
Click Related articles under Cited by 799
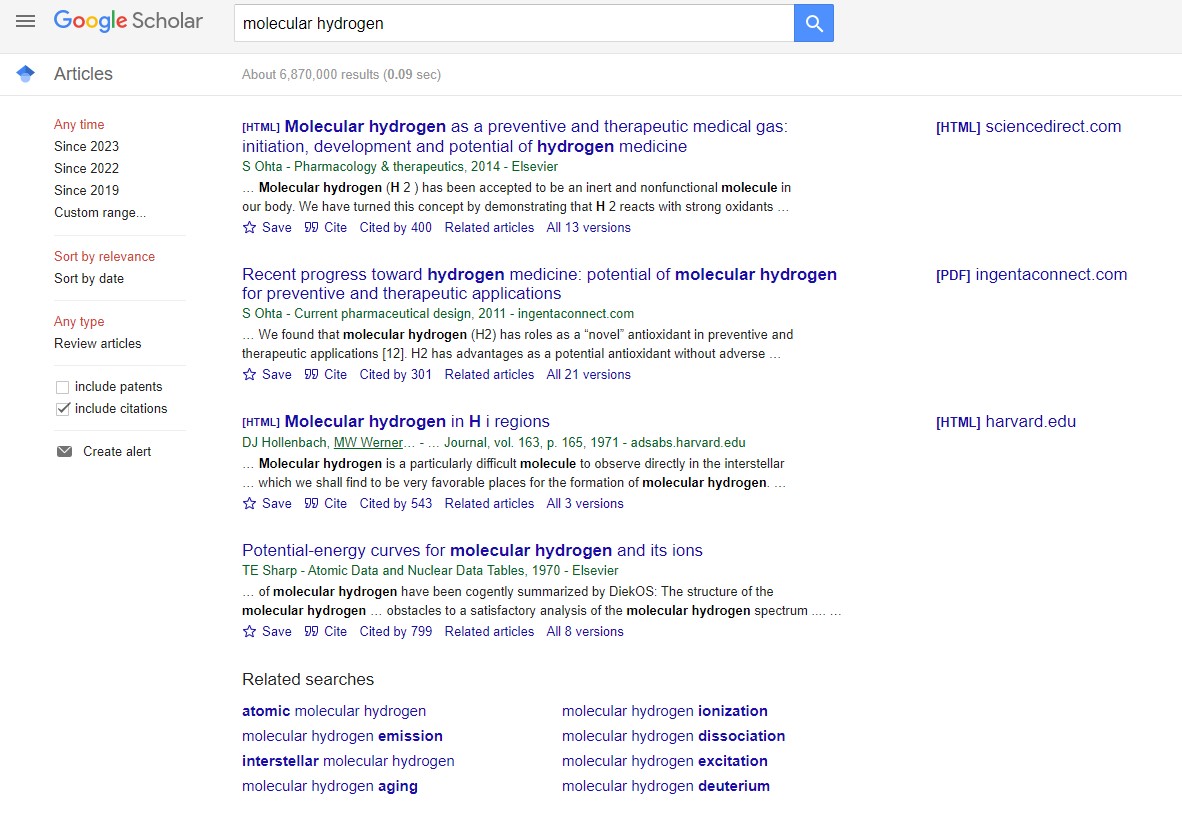tap(489, 632)
